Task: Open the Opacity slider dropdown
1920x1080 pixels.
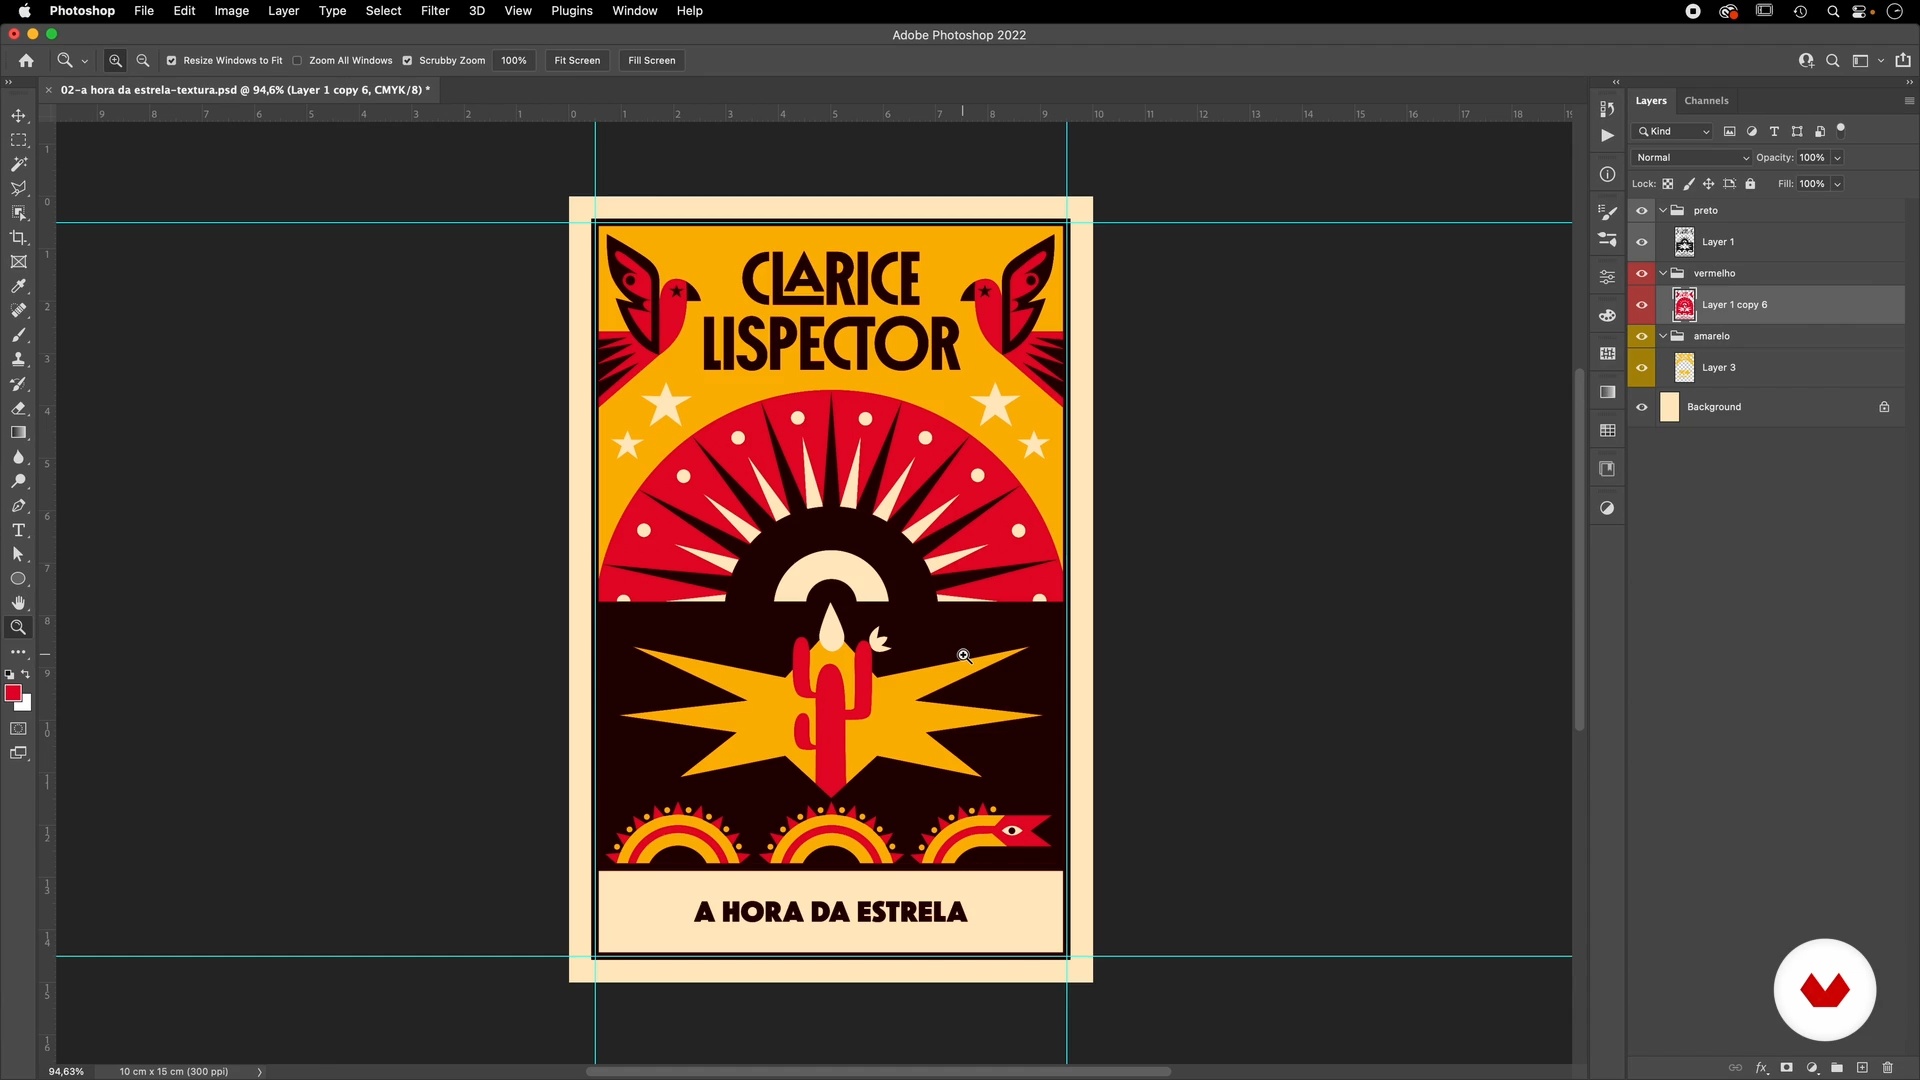Action: pos(1837,158)
